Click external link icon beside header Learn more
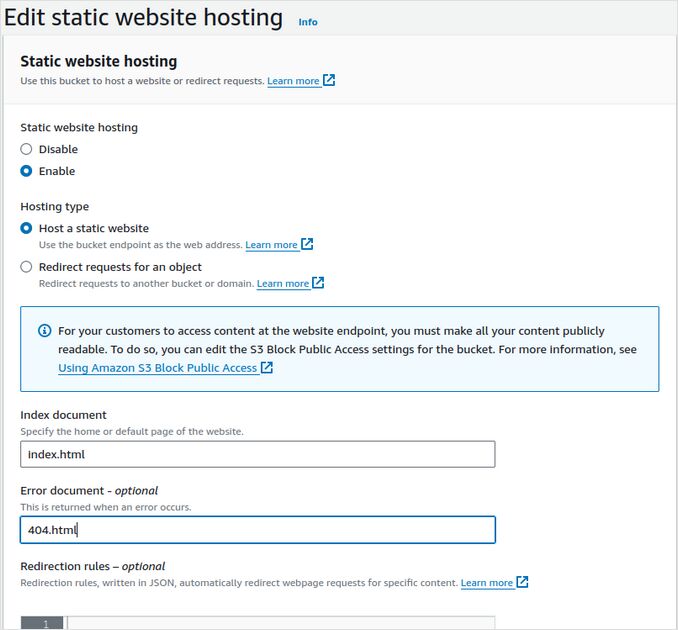The image size is (678, 630). 330,81
